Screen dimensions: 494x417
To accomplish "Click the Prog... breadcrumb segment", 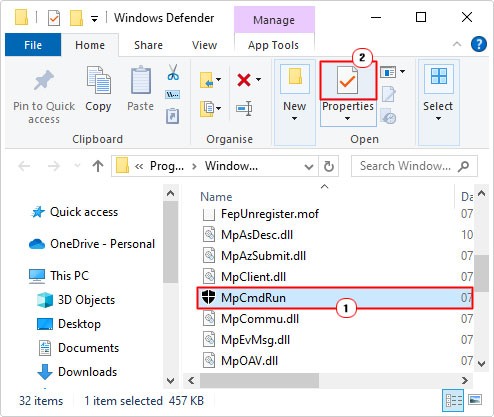I will (x=167, y=166).
